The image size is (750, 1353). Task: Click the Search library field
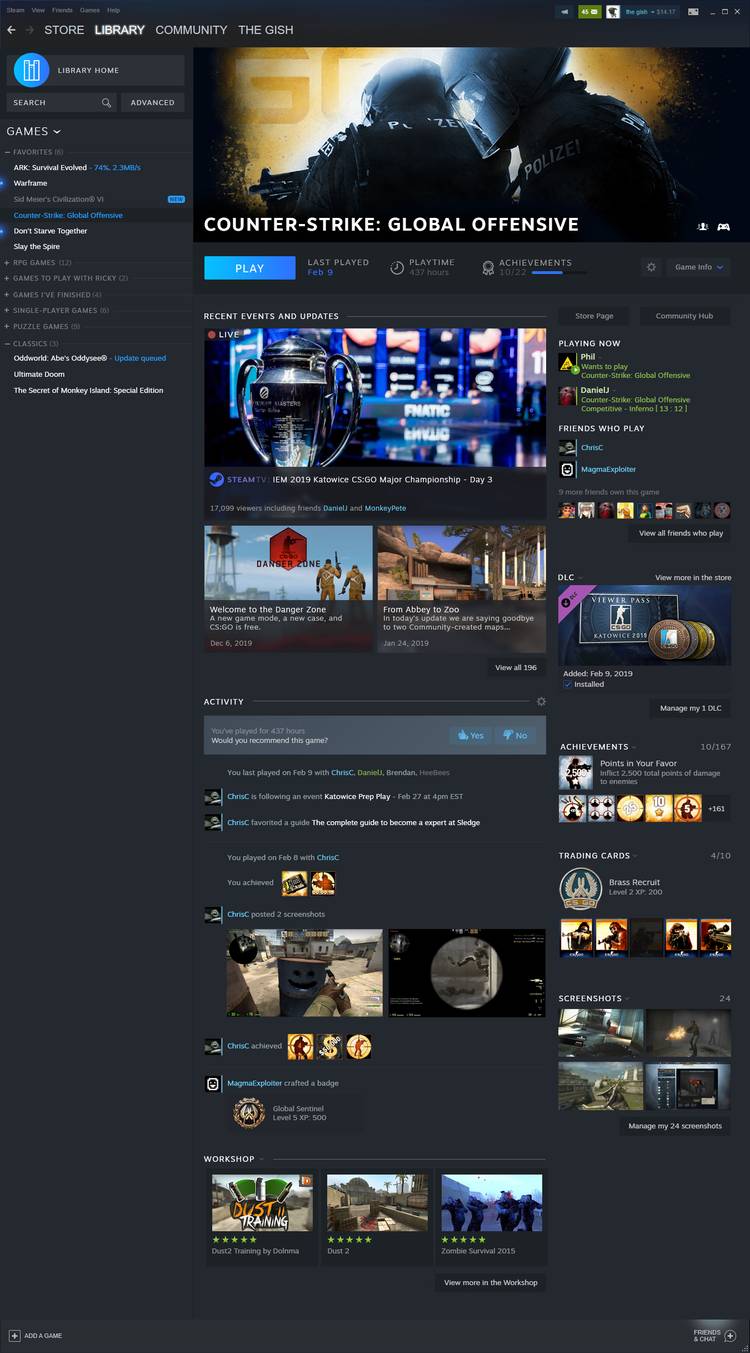(62, 102)
